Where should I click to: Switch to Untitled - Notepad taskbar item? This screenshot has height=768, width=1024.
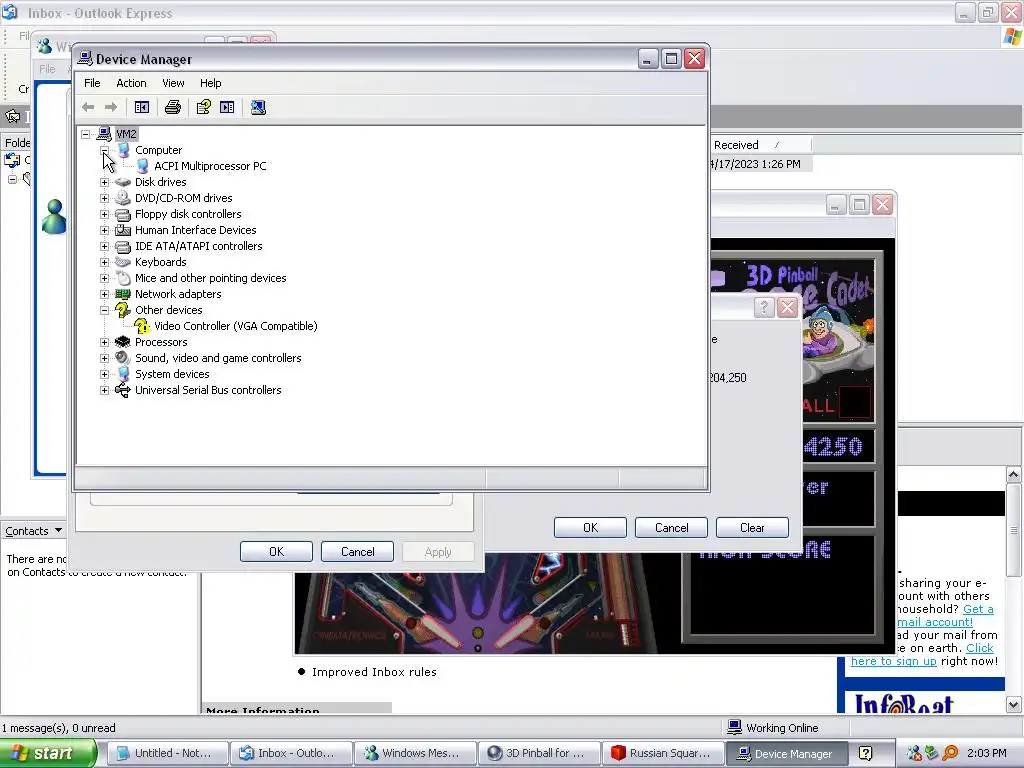(x=167, y=753)
